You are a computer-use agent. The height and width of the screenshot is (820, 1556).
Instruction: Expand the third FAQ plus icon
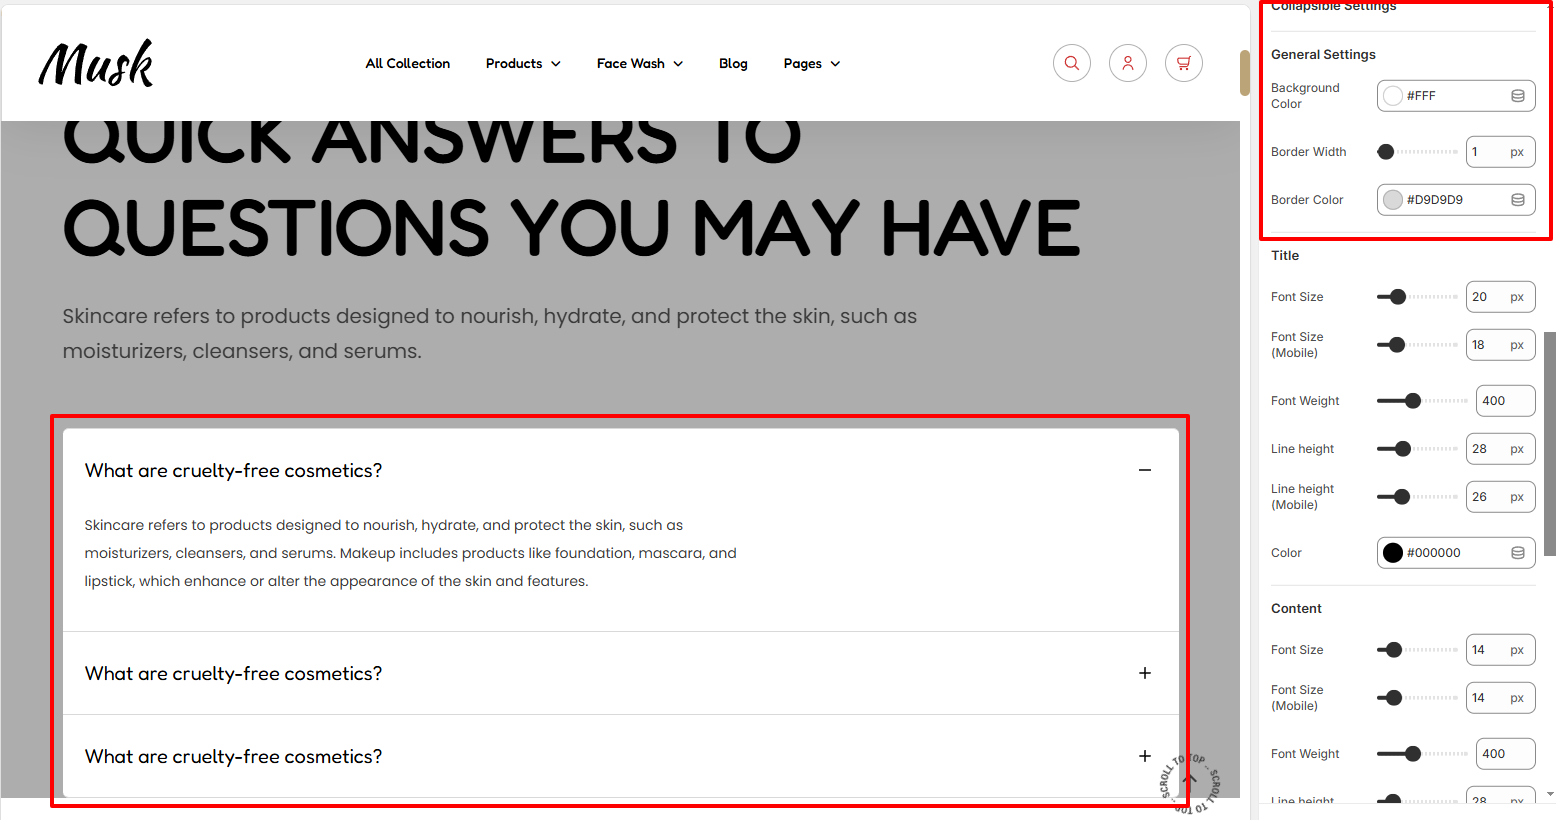click(1145, 756)
